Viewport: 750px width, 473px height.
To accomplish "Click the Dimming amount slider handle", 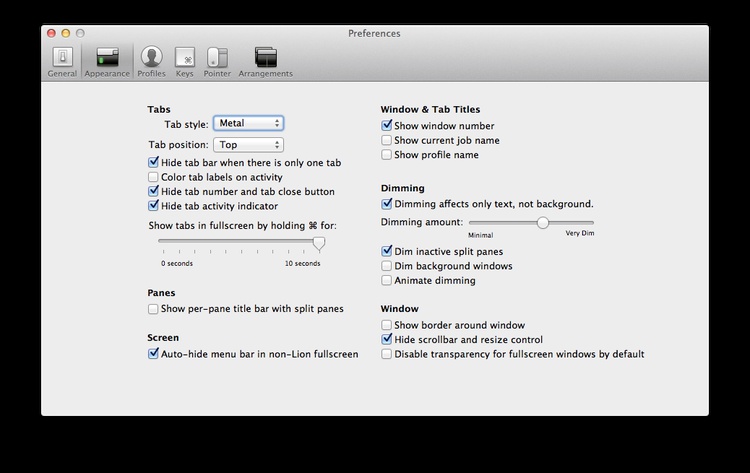I will pyautogui.click(x=542, y=222).
